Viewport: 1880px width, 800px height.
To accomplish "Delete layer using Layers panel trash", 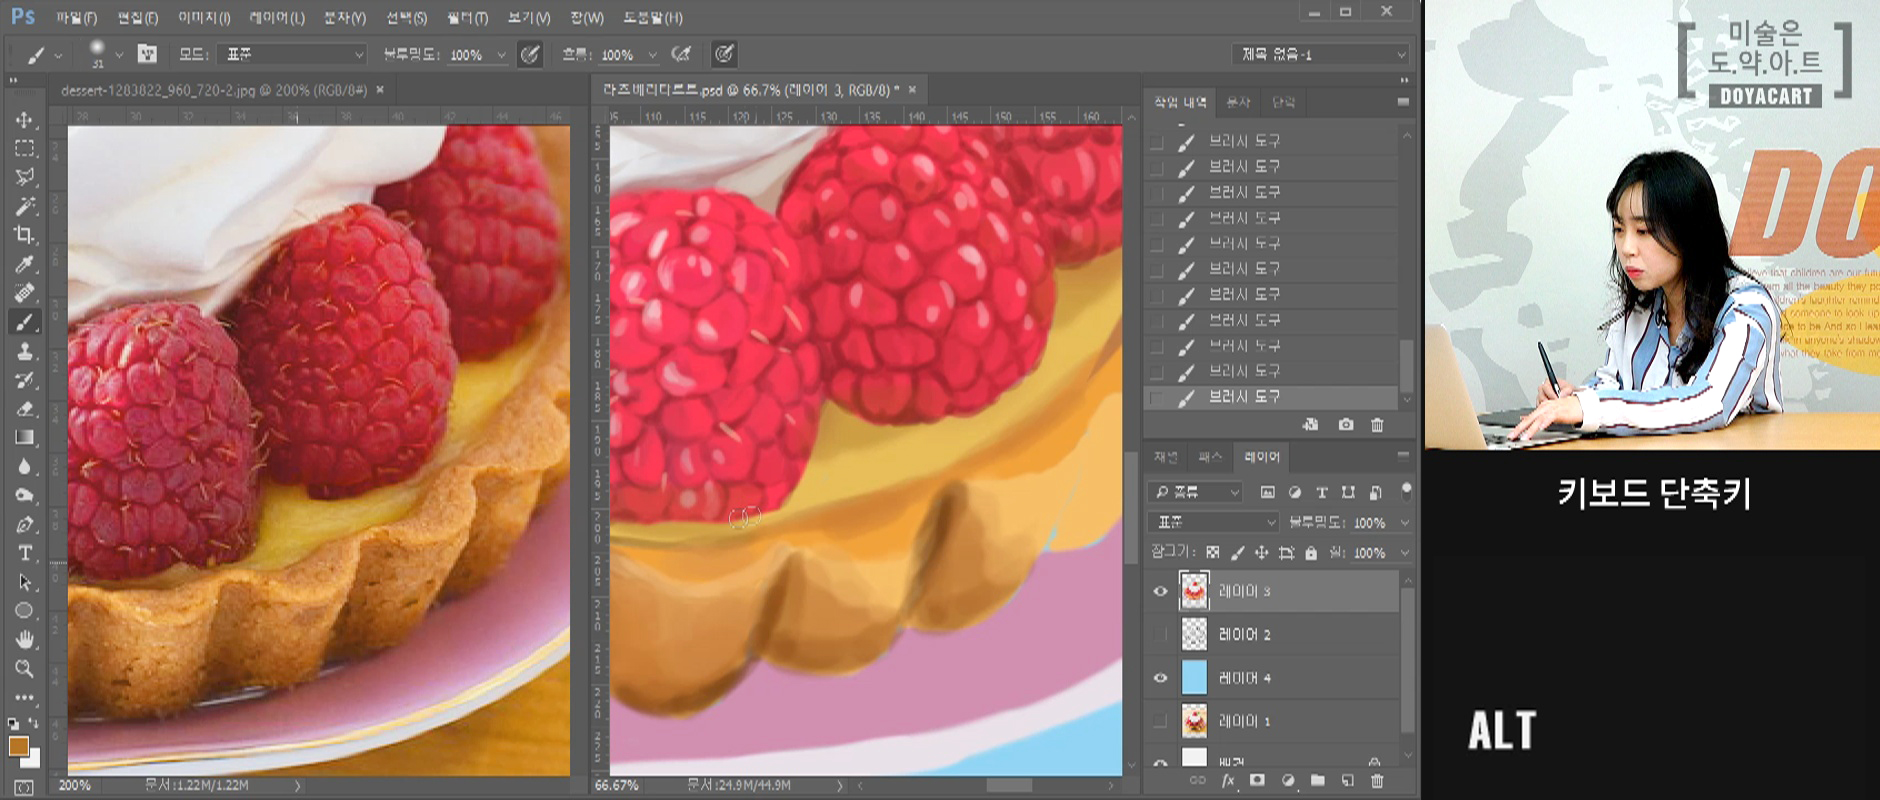I will (x=1377, y=781).
